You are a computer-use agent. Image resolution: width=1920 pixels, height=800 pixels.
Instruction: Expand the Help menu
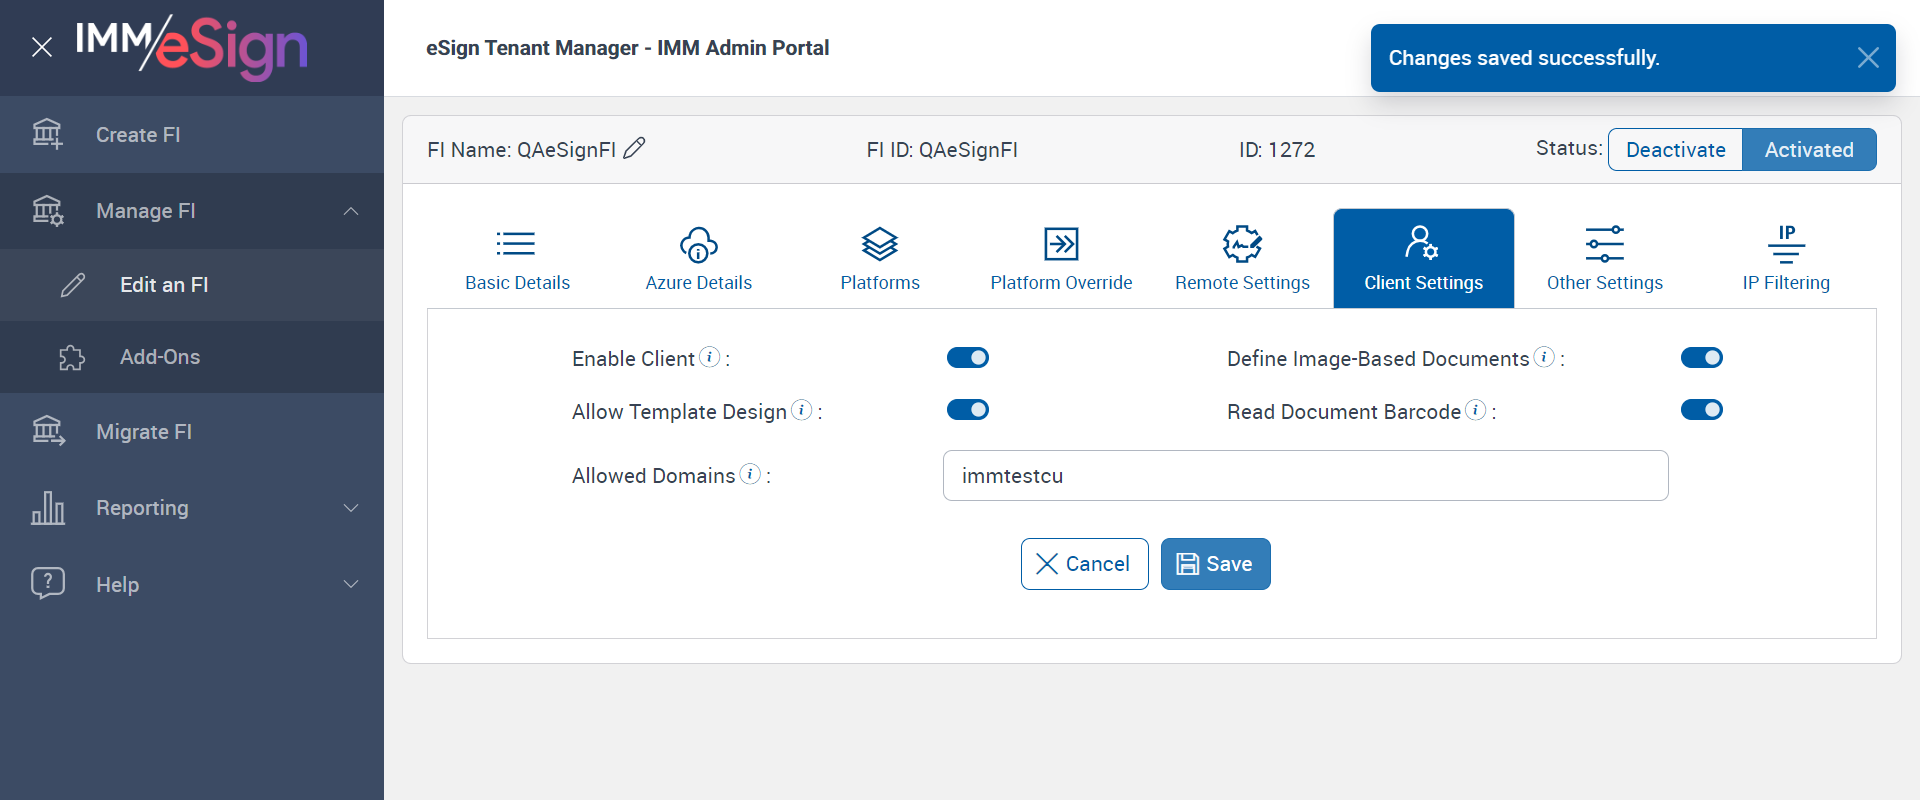[351, 584]
